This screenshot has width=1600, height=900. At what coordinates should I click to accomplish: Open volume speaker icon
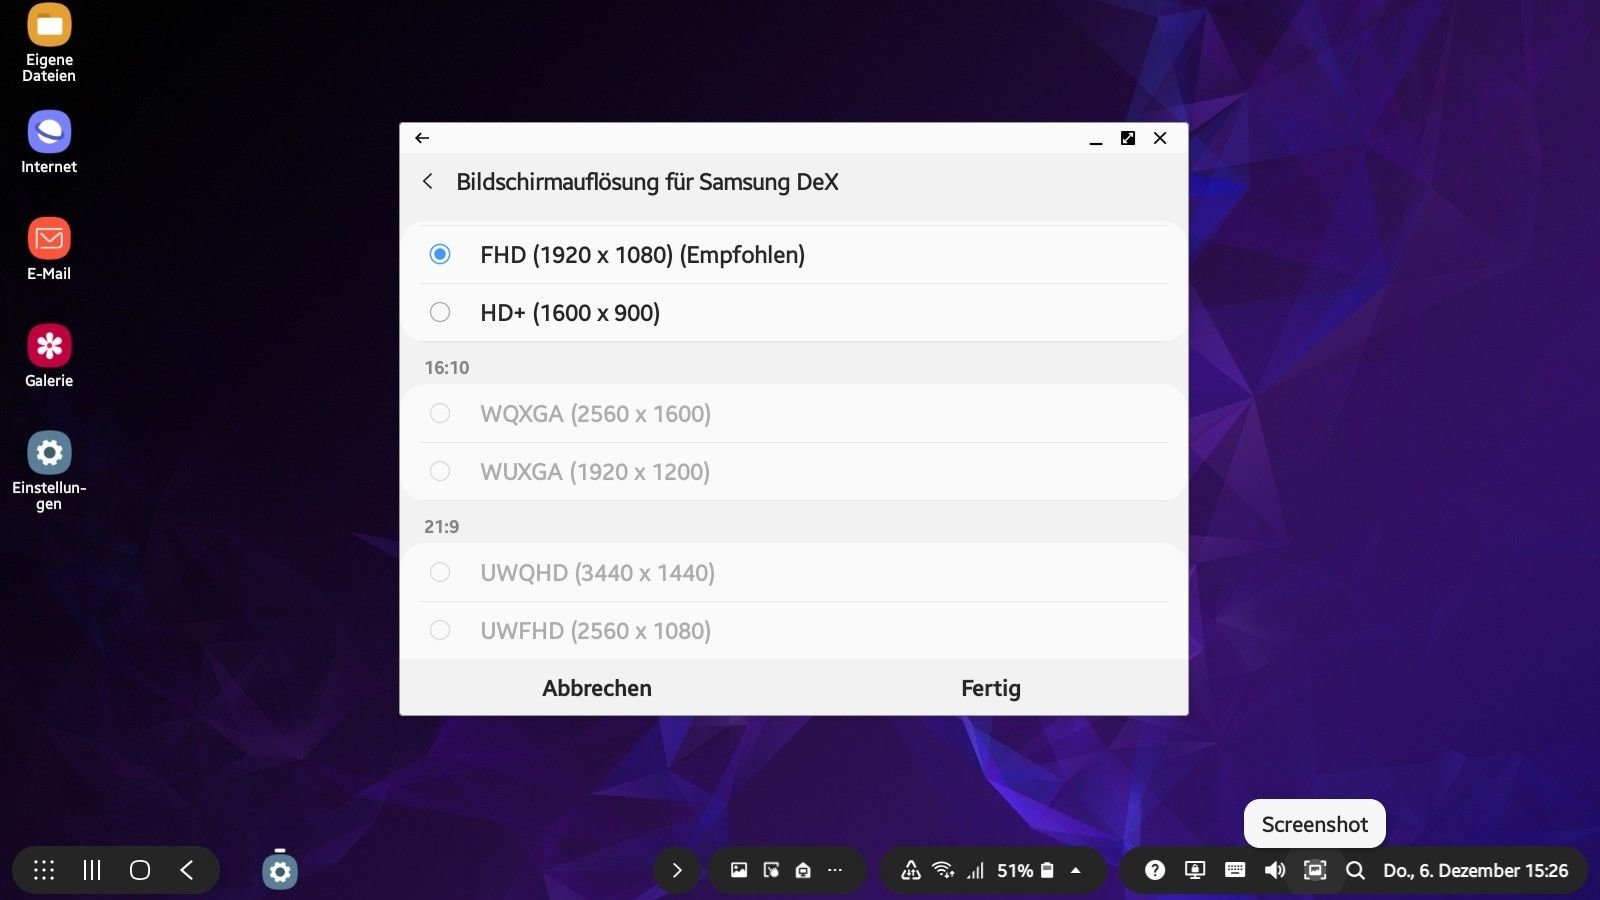click(1275, 870)
